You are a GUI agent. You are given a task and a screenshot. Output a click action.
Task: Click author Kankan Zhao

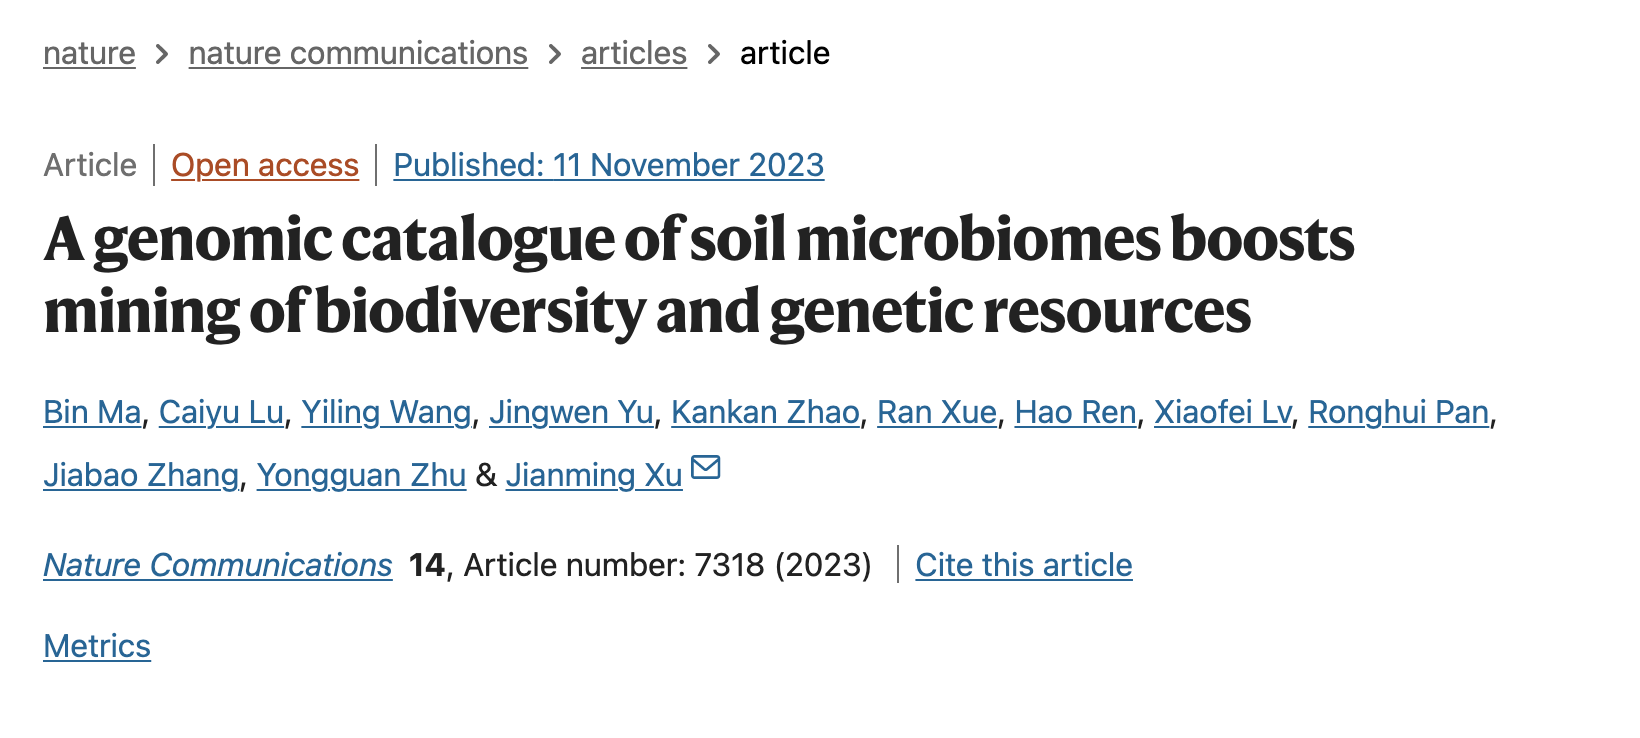[x=765, y=412]
